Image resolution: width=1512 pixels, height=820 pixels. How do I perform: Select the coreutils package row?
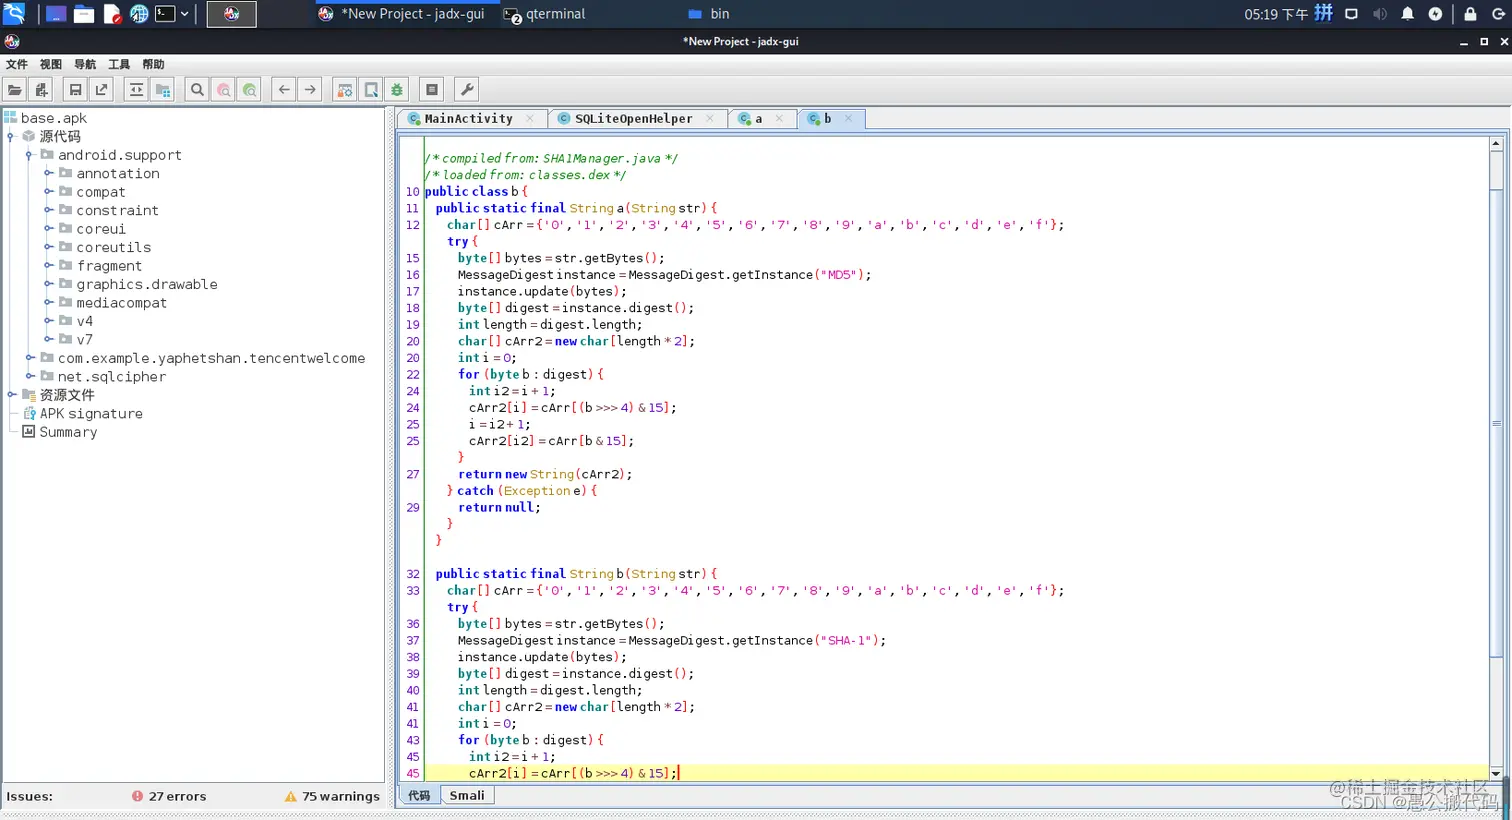click(105, 247)
